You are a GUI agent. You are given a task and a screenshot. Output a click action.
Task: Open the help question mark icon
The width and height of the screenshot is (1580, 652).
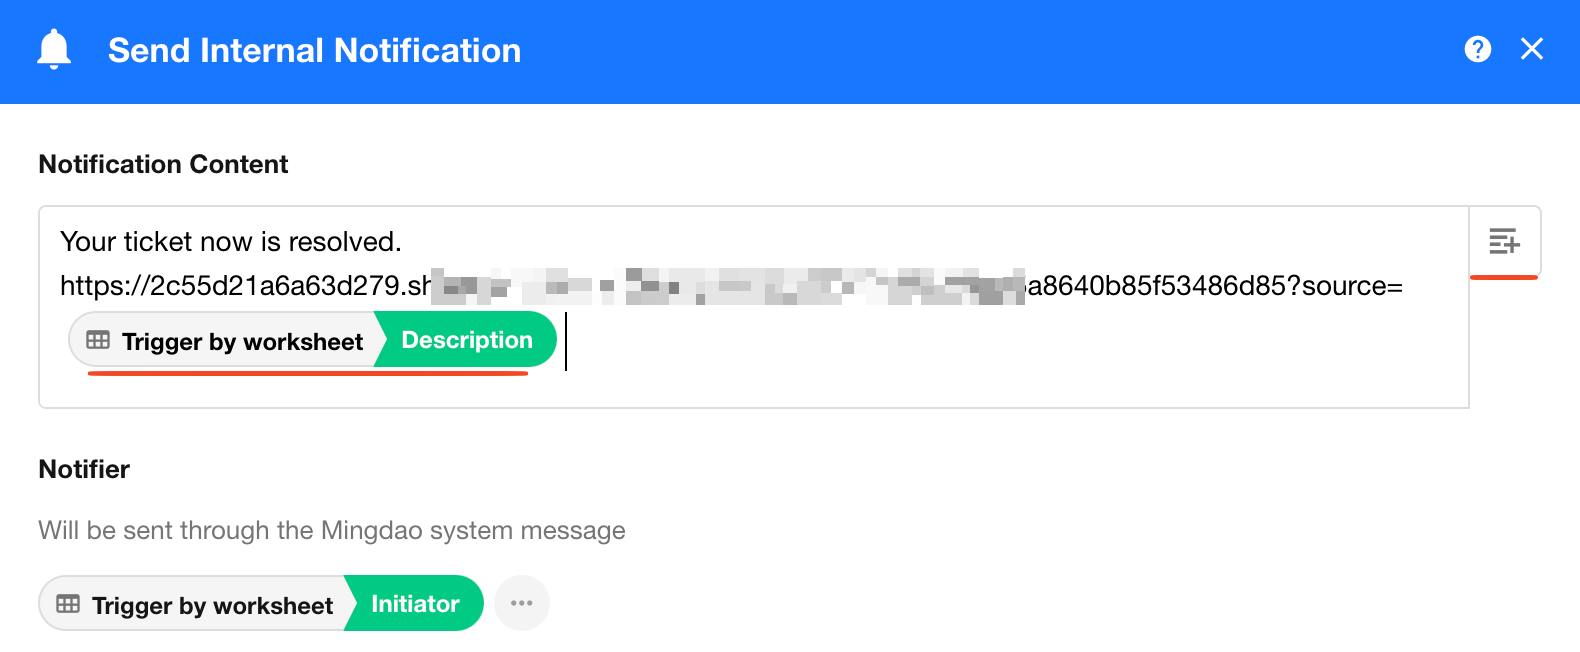pos(1477,49)
